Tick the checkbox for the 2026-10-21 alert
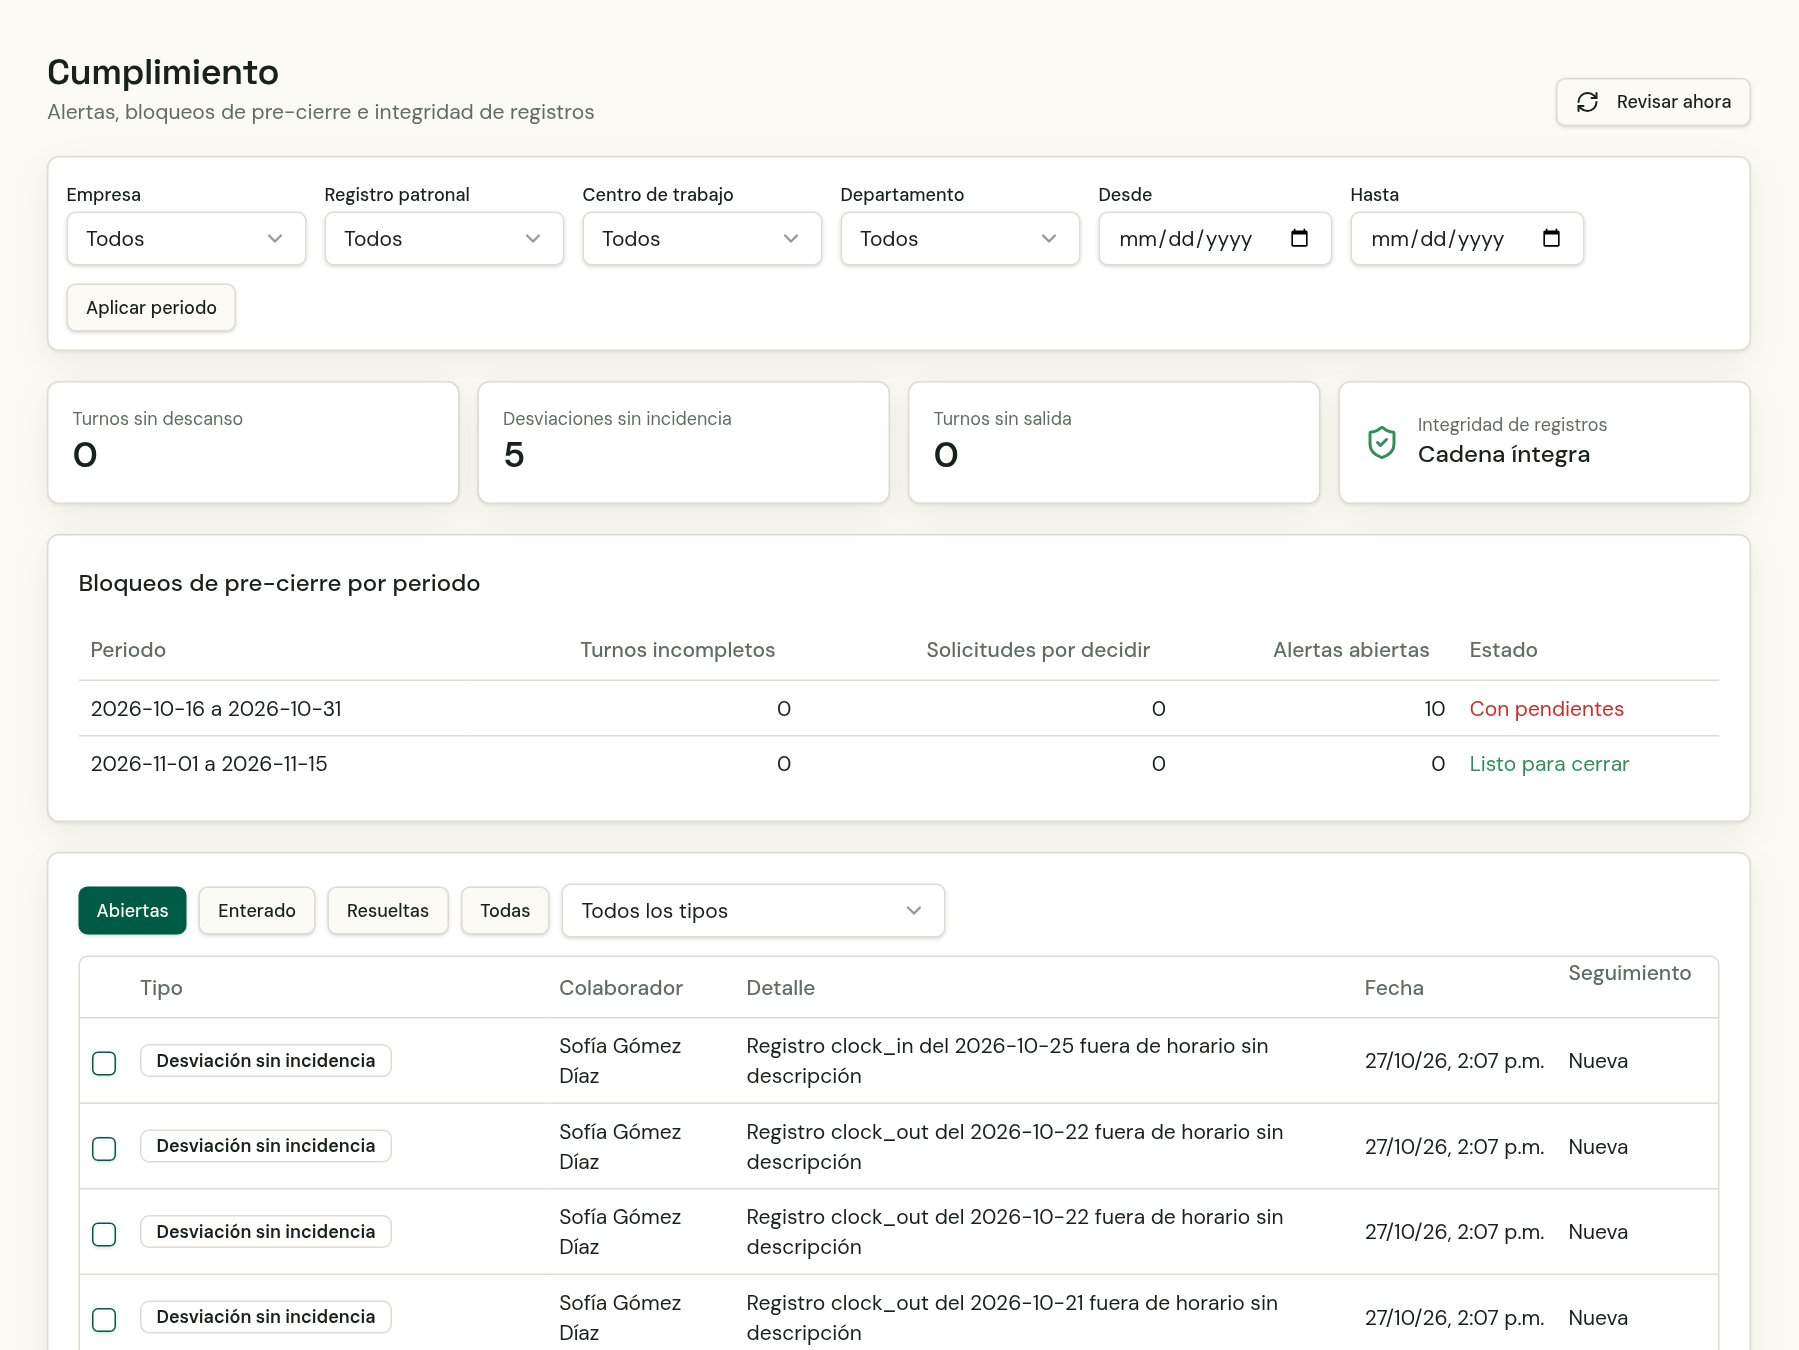Image resolution: width=1799 pixels, height=1350 pixels. (x=104, y=1320)
